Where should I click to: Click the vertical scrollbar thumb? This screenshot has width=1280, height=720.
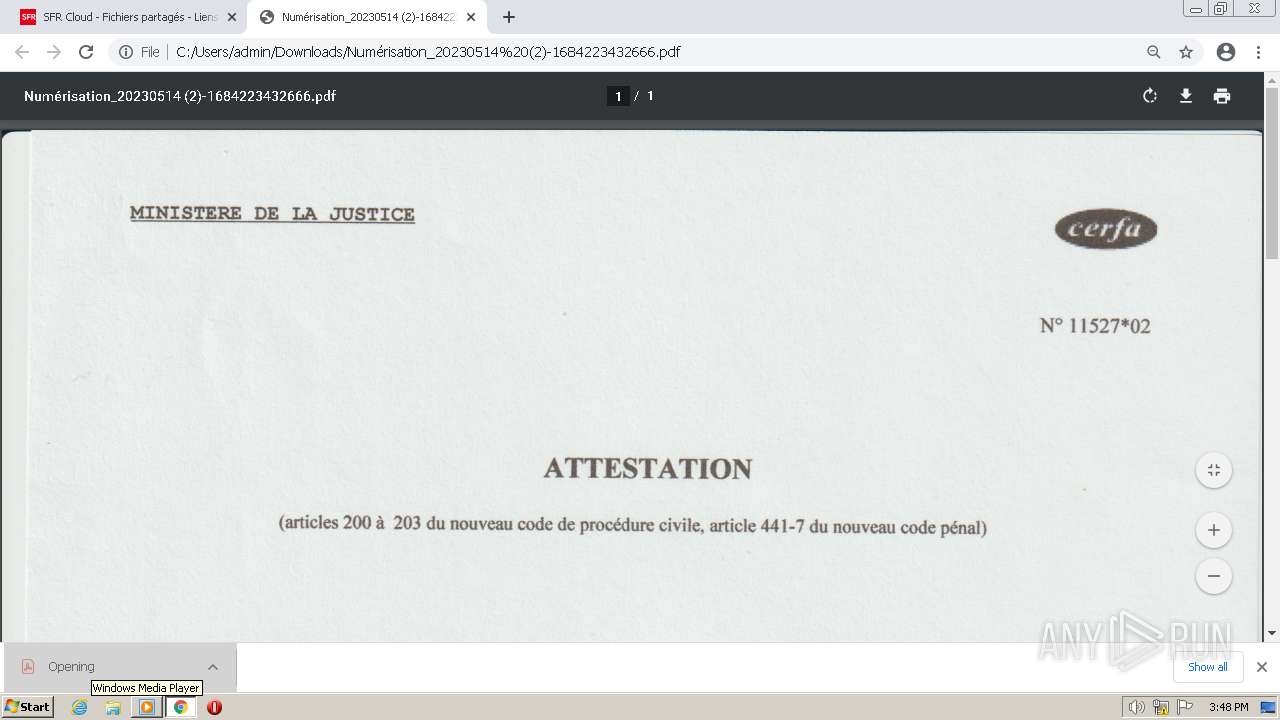click(x=1272, y=174)
